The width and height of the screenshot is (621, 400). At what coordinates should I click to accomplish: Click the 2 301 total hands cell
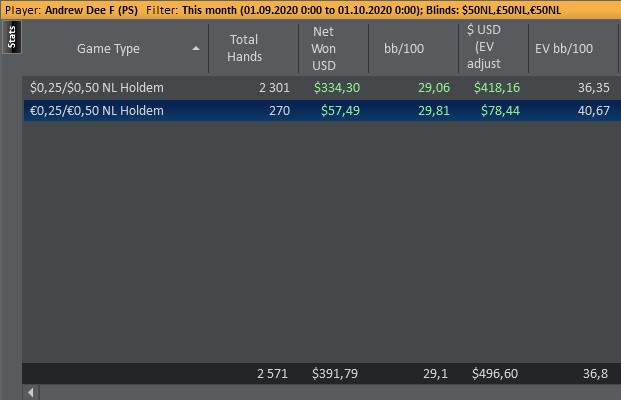[272, 88]
